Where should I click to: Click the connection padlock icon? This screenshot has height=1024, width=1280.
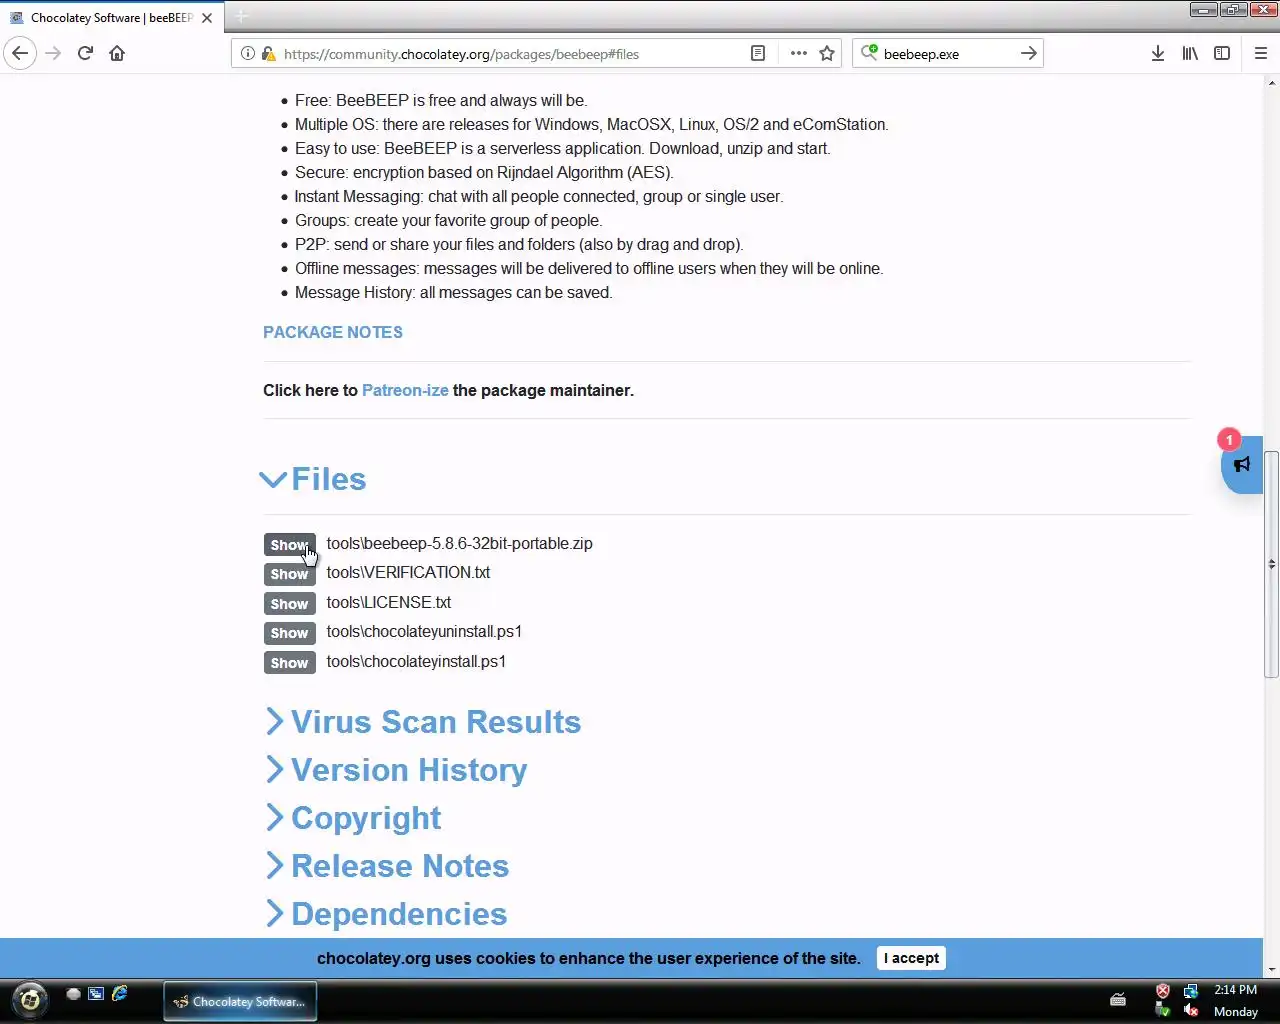268,54
